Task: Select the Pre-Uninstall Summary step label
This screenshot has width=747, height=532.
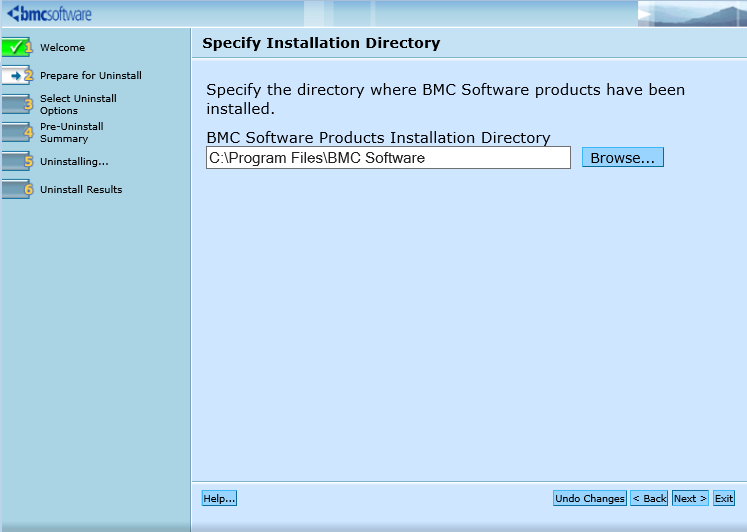Action: pyautogui.click(x=71, y=132)
